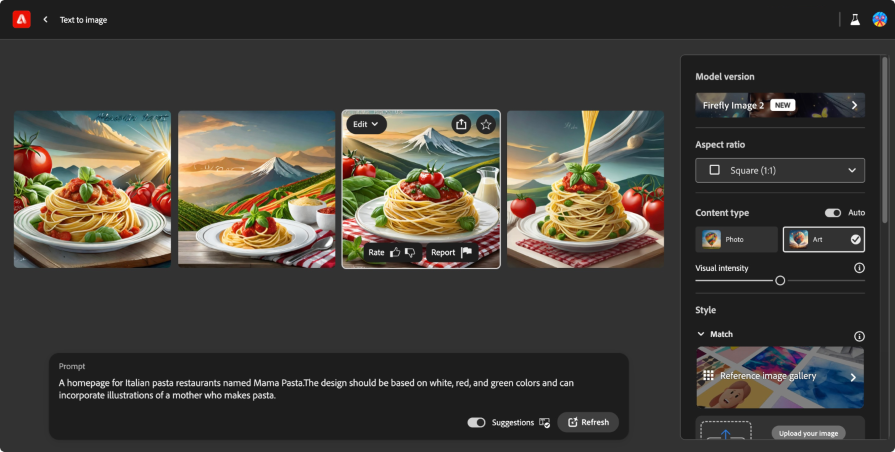Open the Edit dropdown on selected image
Screen dimensions: 895x452
click(x=366, y=124)
